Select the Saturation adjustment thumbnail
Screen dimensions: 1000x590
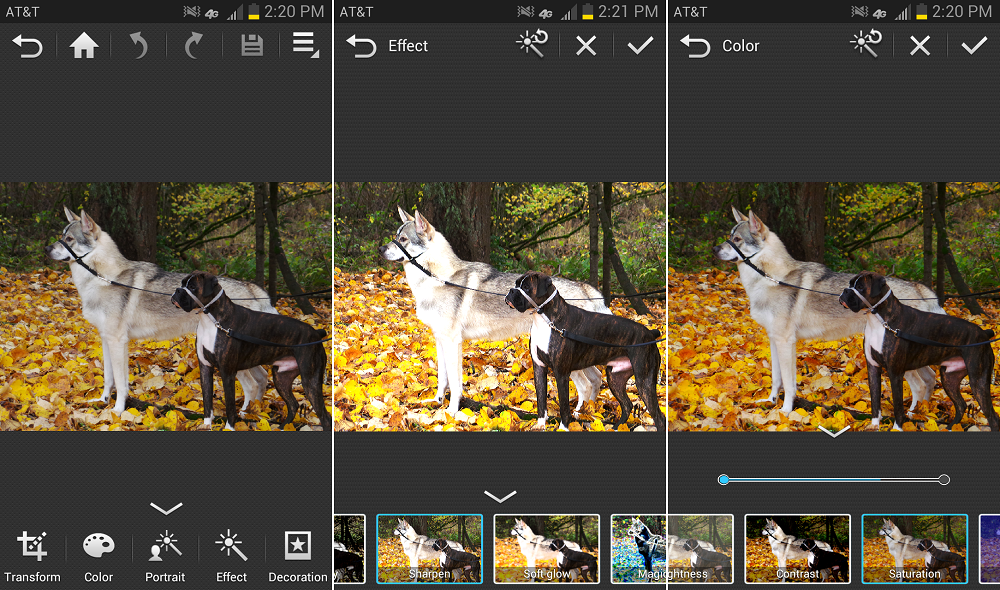pyautogui.click(x=914, y=548)
